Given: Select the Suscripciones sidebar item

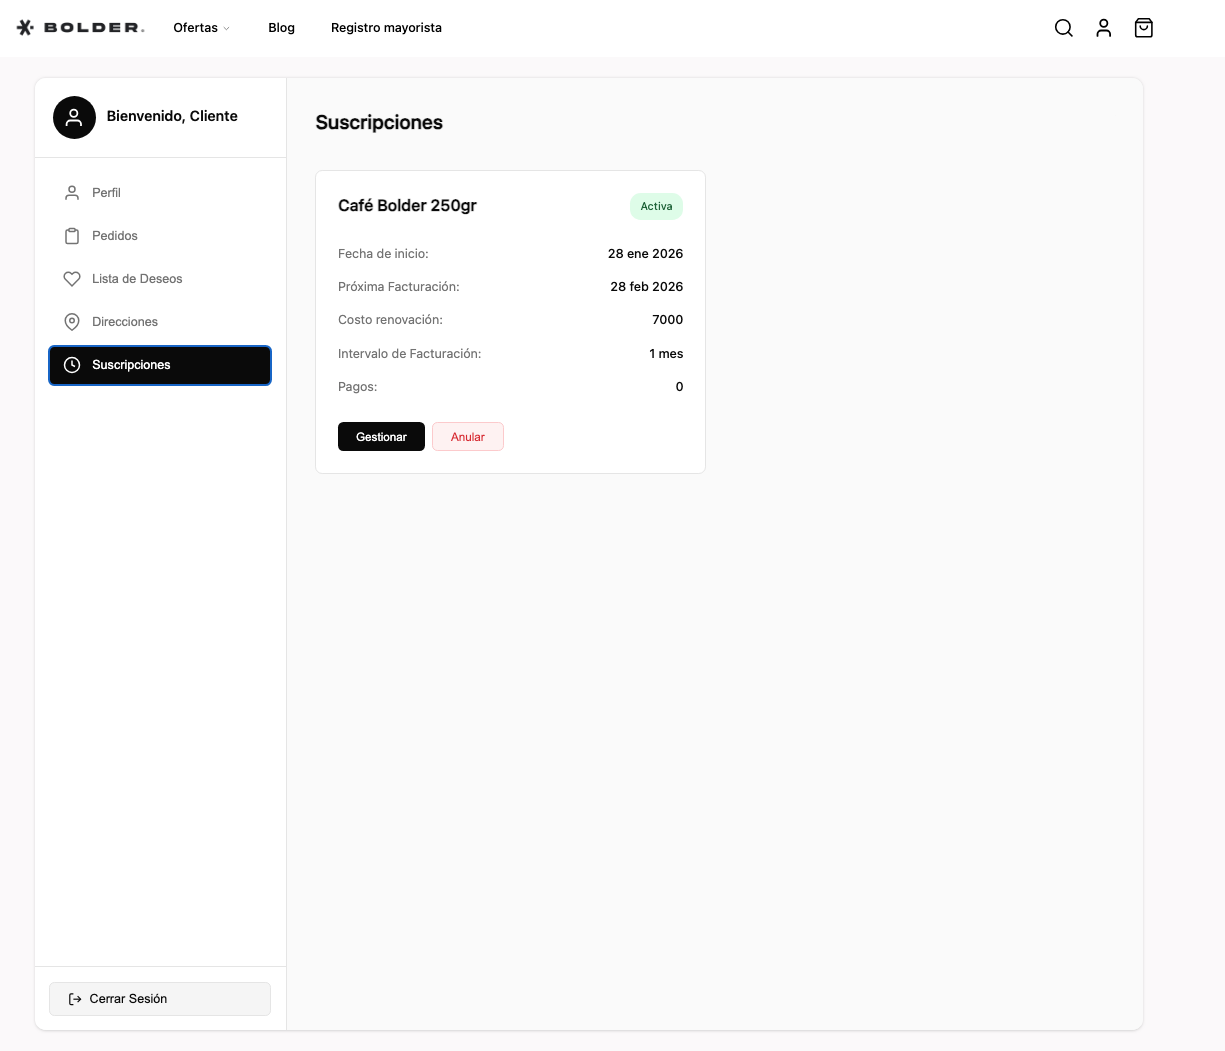Looking at the screenshot, I should pyautogui.click(x=160, y=365).
